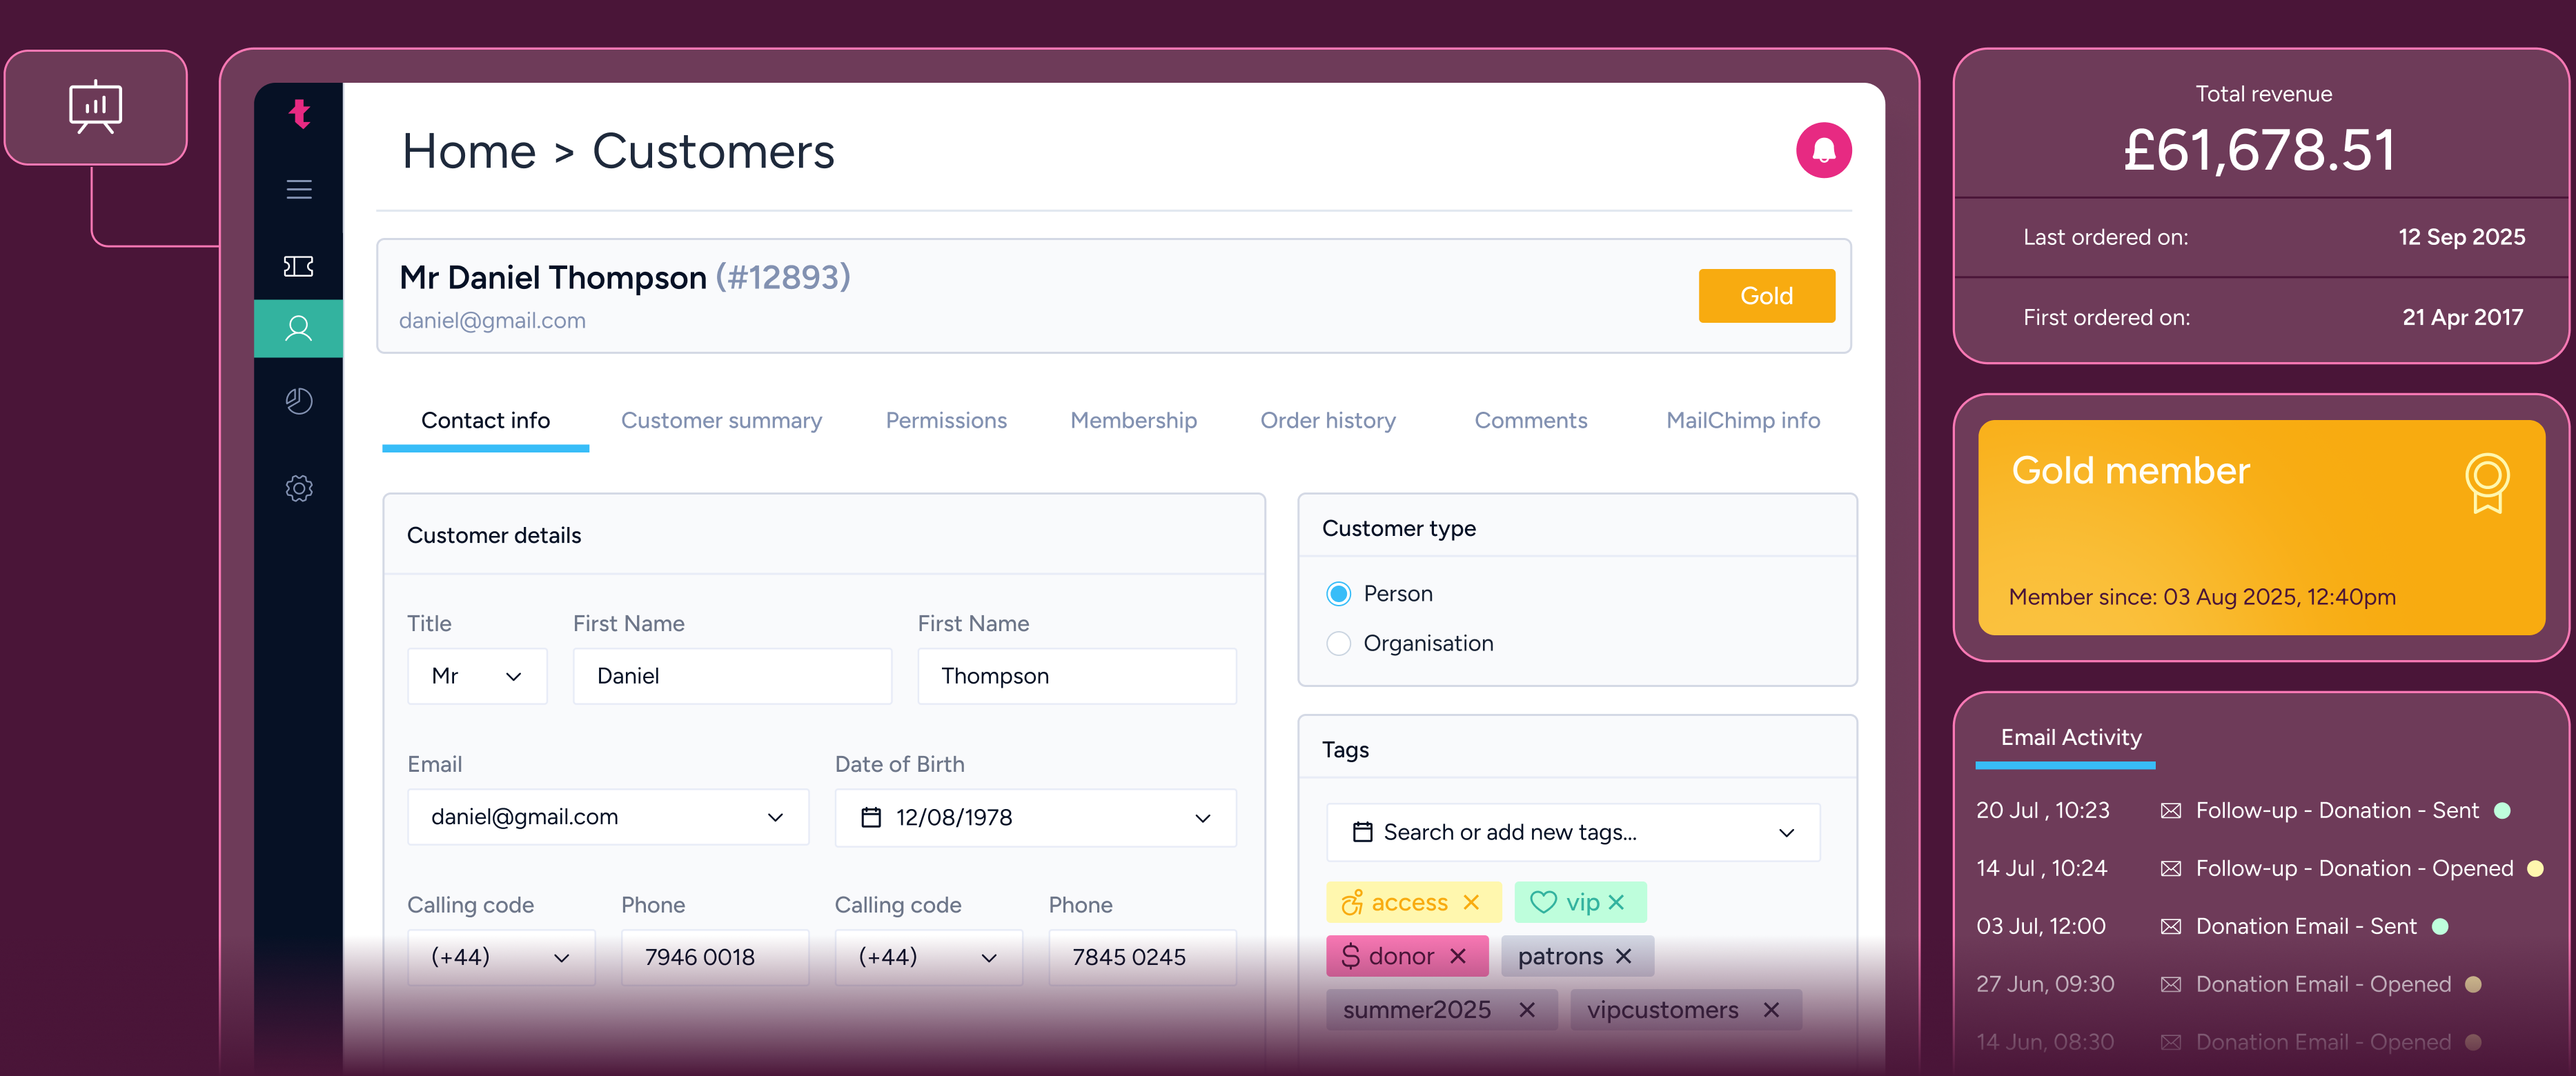Select the customers person icon in sidebar
This screenshot has width=2576, height=1076.
click(299, 328)
